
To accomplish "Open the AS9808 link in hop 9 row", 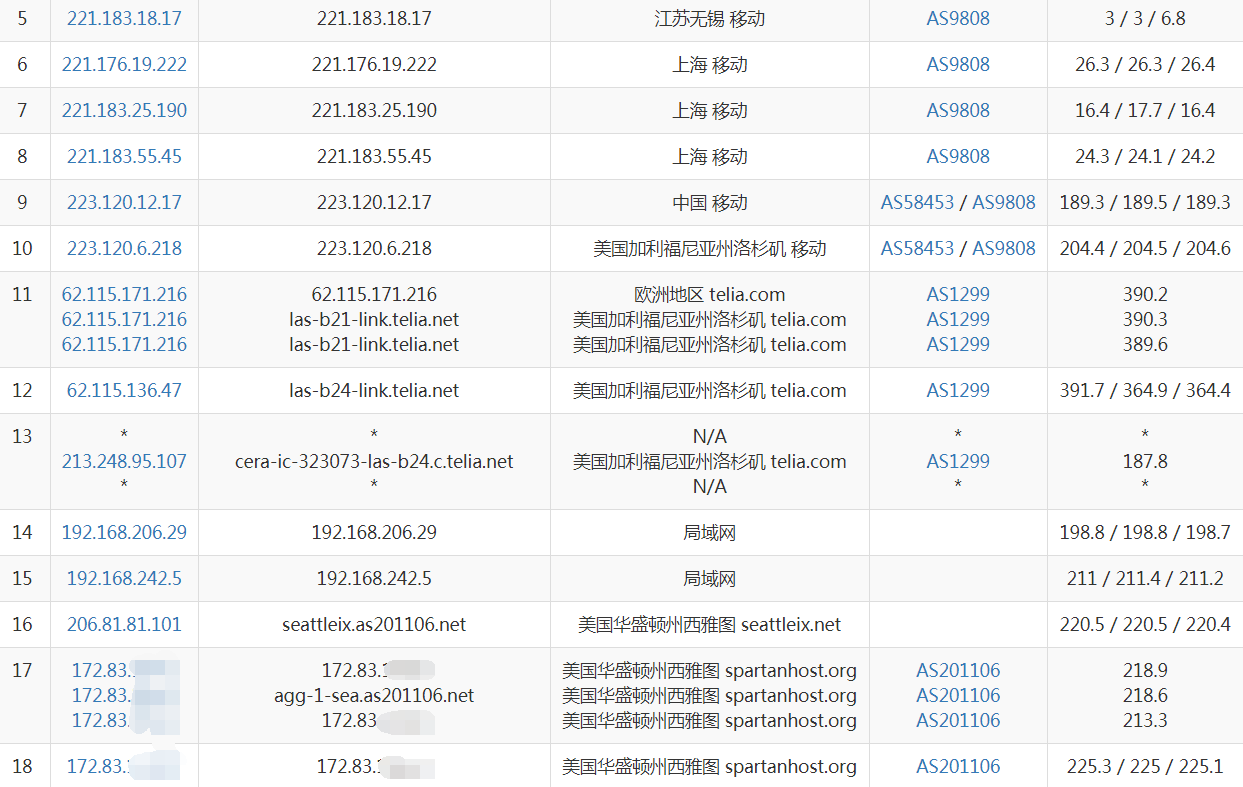I will click(1004, 203).
